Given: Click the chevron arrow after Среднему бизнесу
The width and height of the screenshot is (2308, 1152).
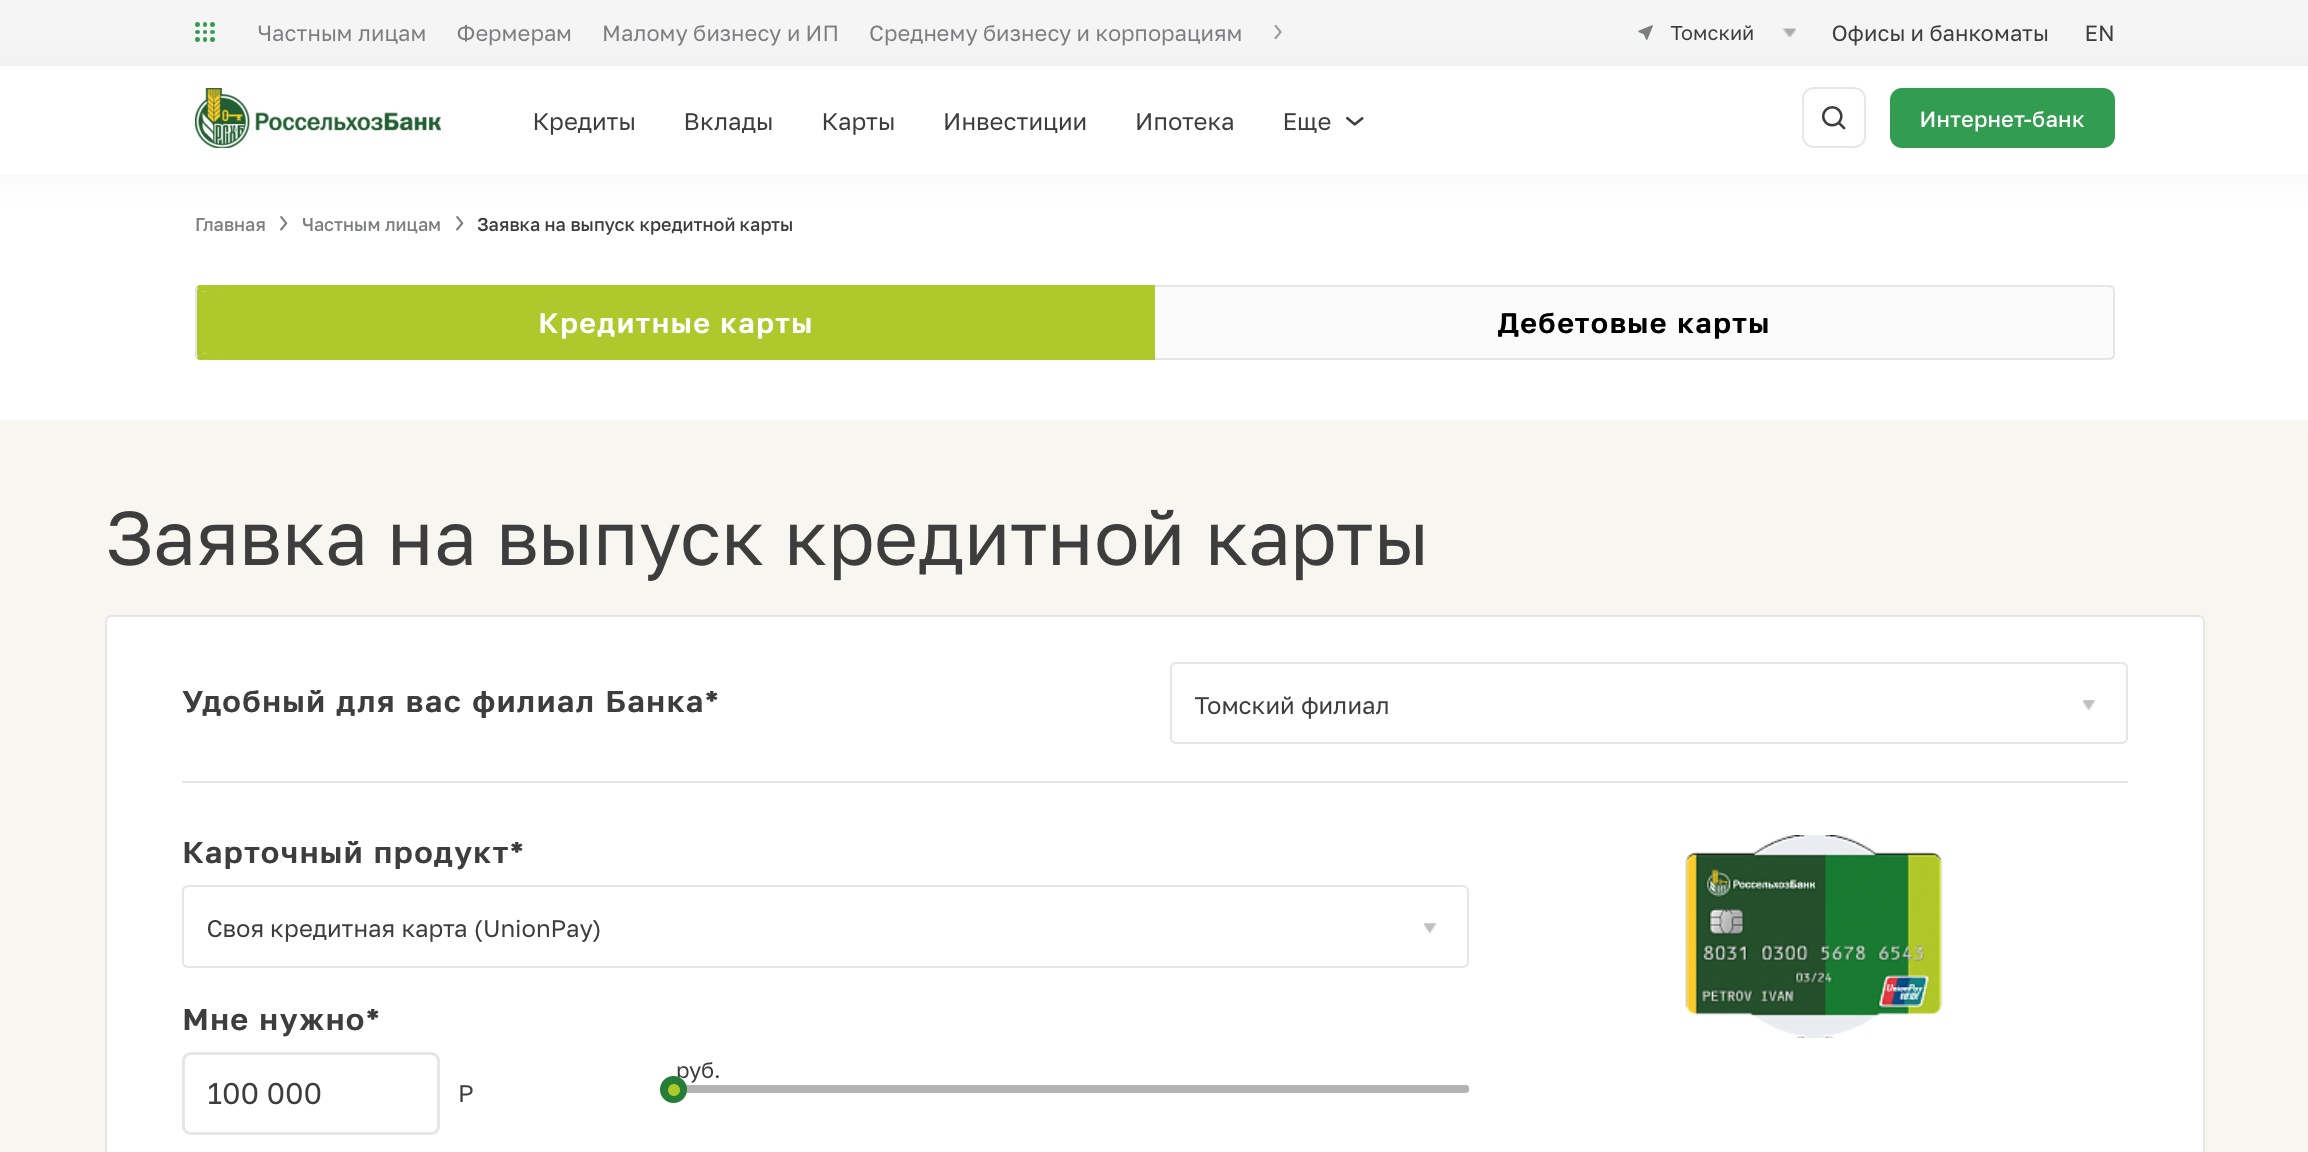Looking at the screenshot, I should pos(1278,33).
